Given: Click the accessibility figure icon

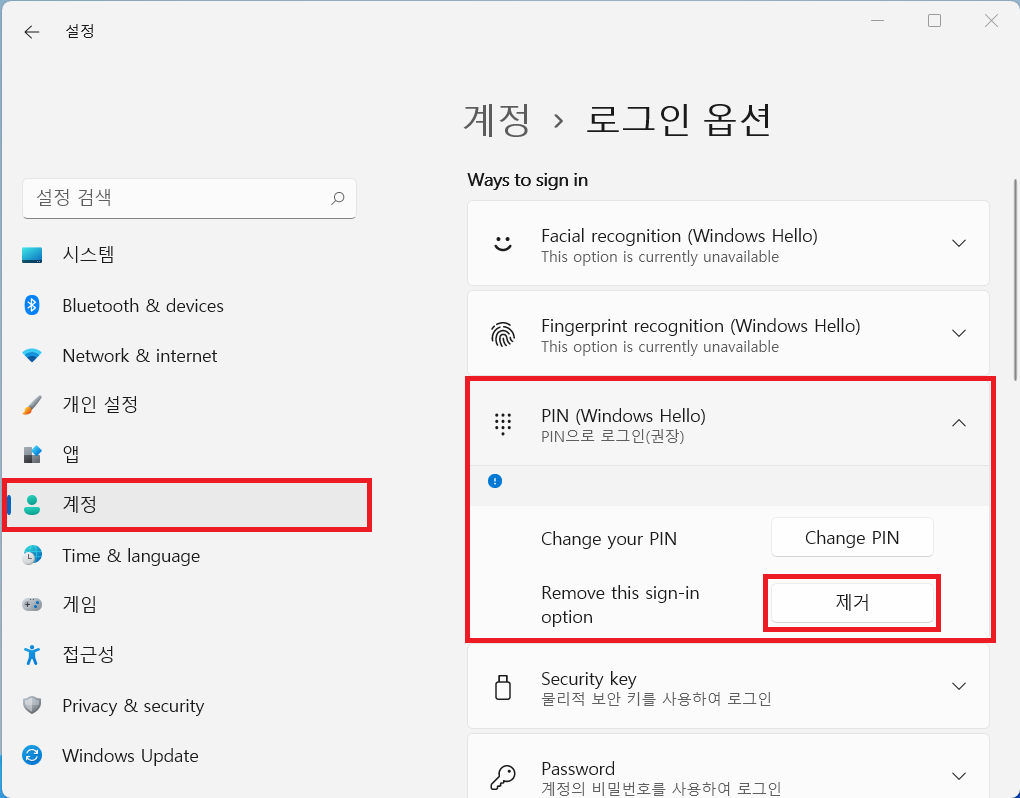Looking at the screenshot, I should pos(32,654).
